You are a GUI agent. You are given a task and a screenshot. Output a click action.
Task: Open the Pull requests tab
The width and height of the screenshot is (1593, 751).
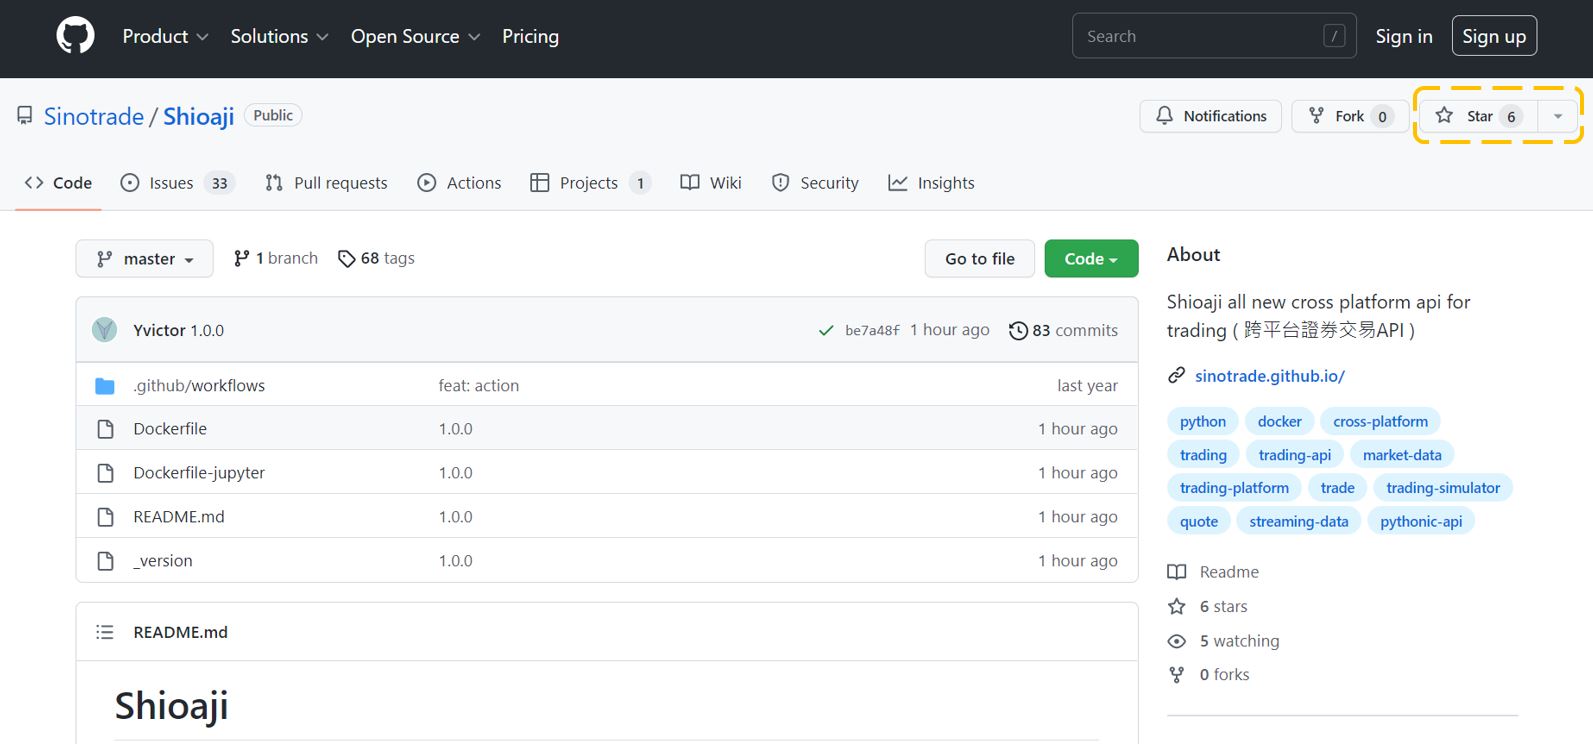click(326, 183)
